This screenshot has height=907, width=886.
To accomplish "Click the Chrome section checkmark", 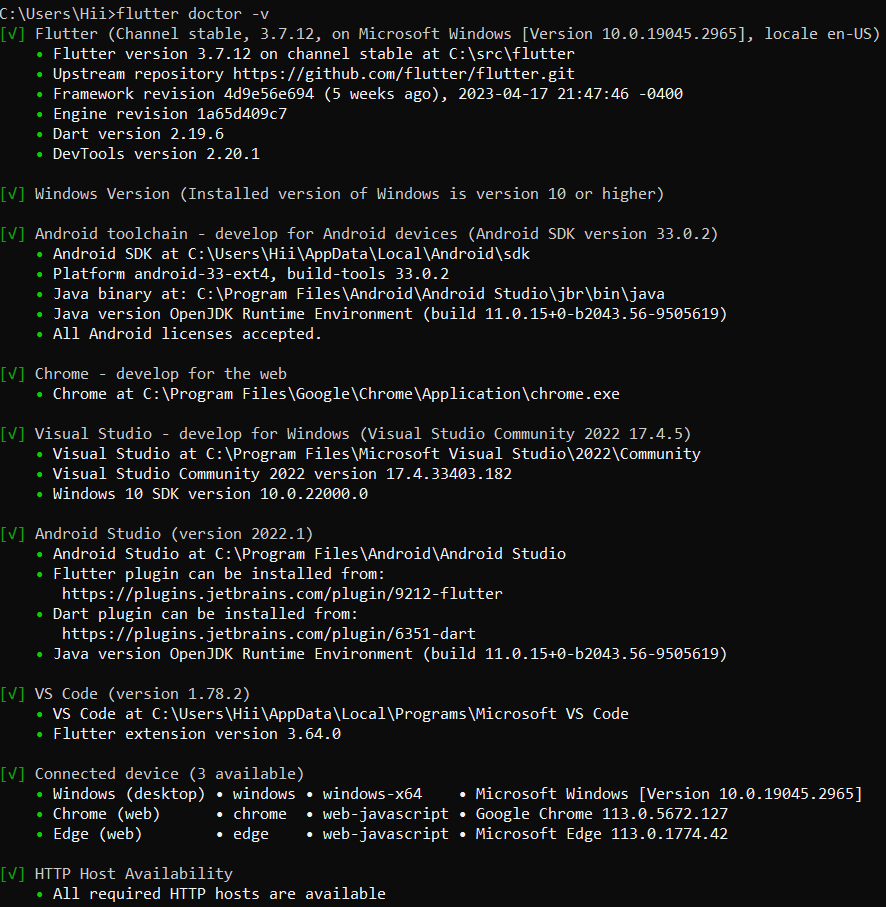I will pyautogui.click(x=13, y=374).
